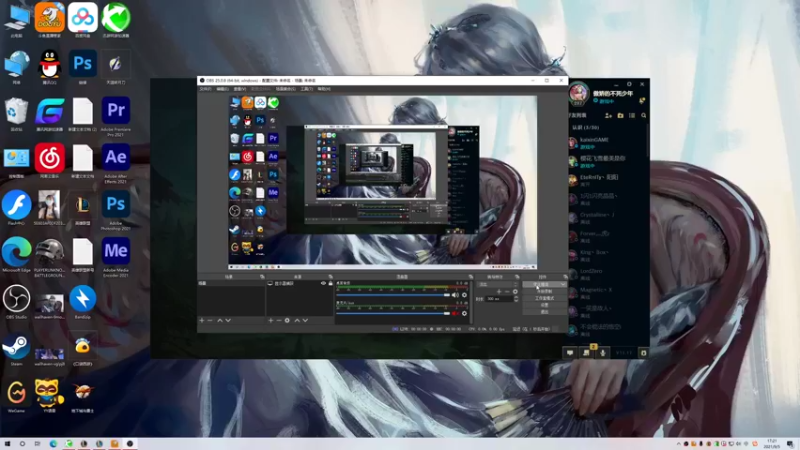Click microphone icon at friends window bottom
800x450 pixels.
[x=603, y=353]
